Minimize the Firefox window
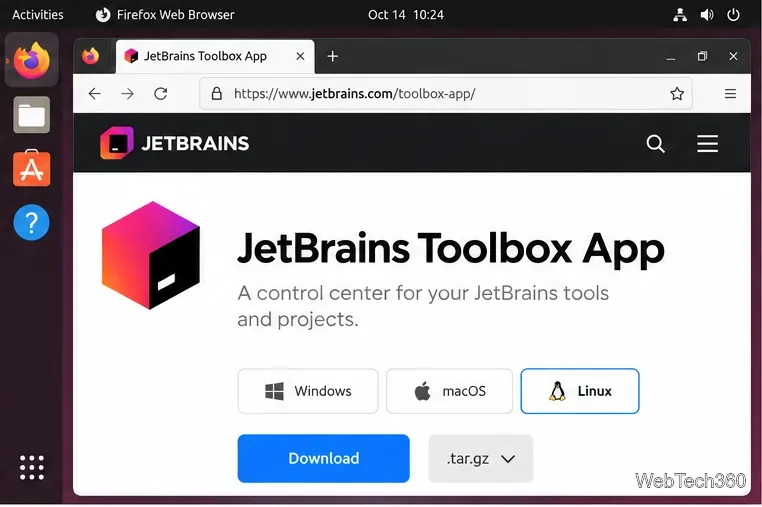 (x=671, y=56)
